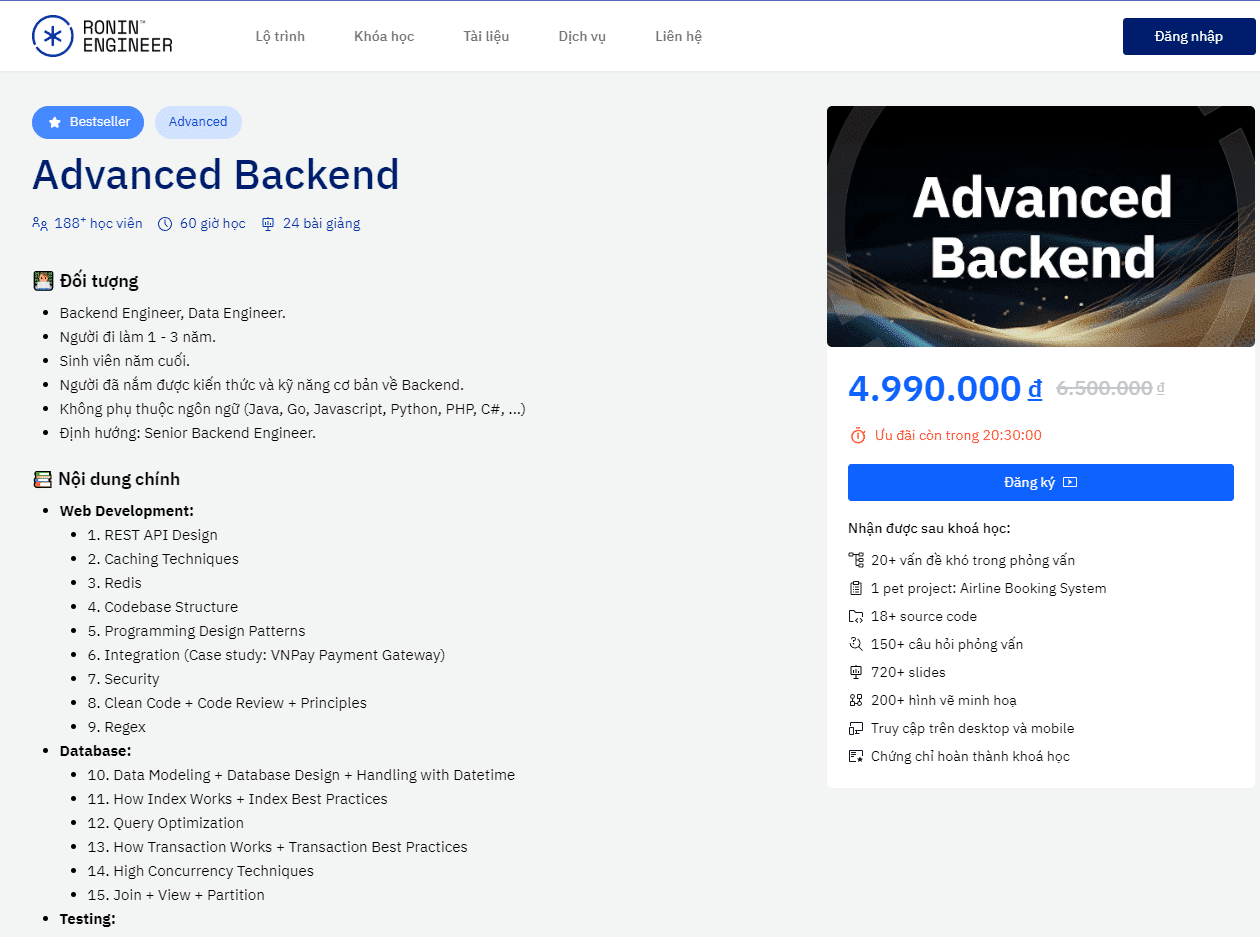Viewport: 1260px width, 937px height.
Task: Click '6. Integration (Case study: VNPay' item
Action: [x=266, y=655]
